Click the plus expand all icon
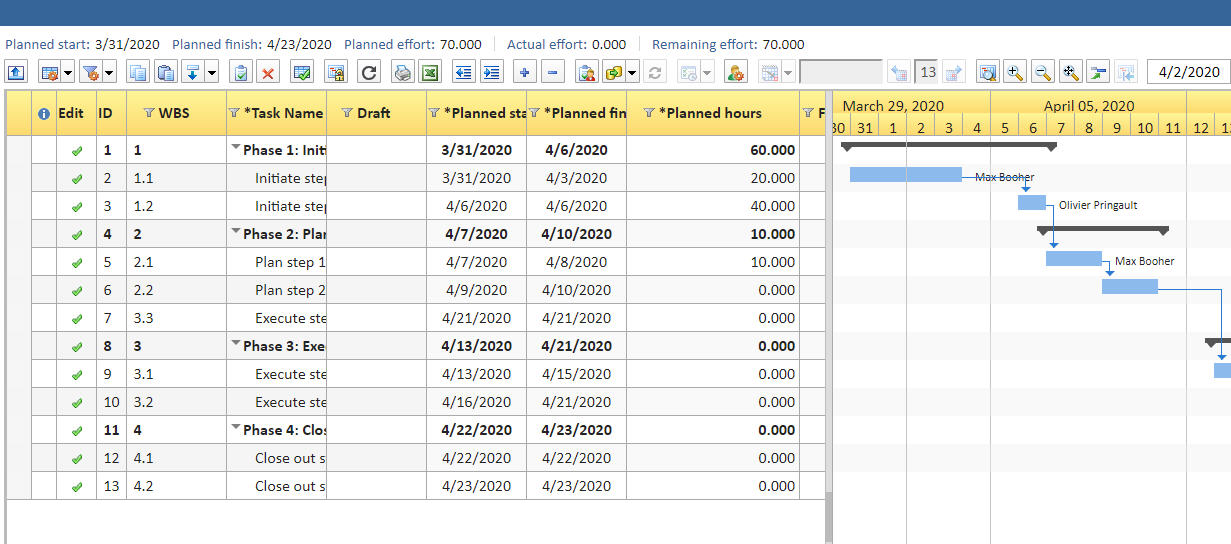The image size is (1231, 544). (525, 72)
